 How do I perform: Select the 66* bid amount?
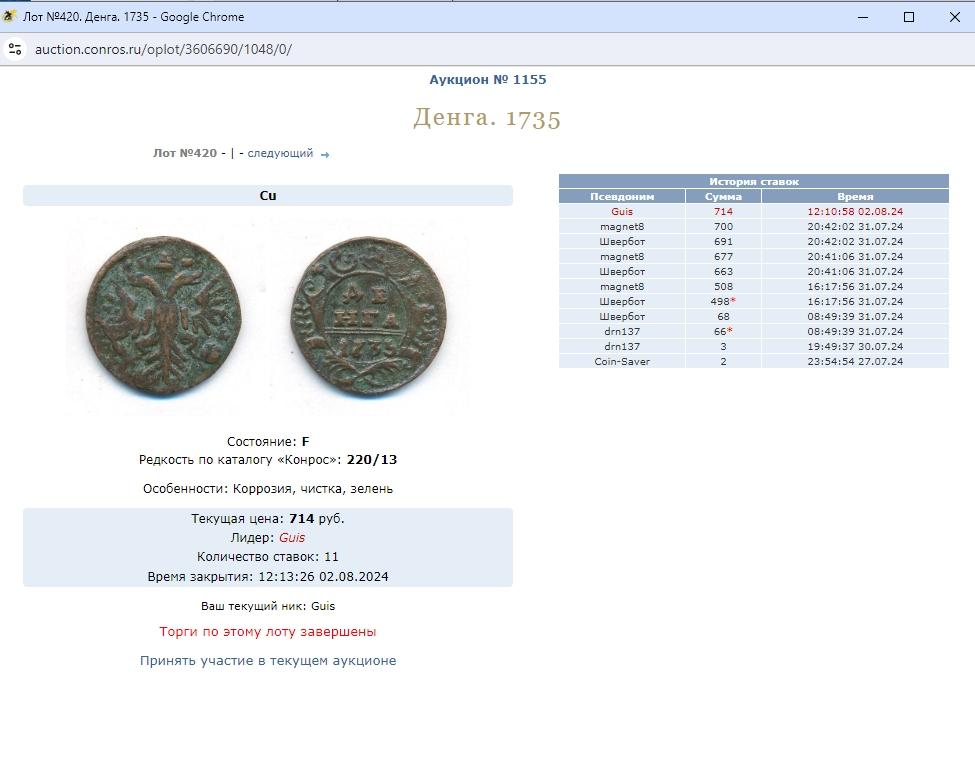tap(723, 331)
